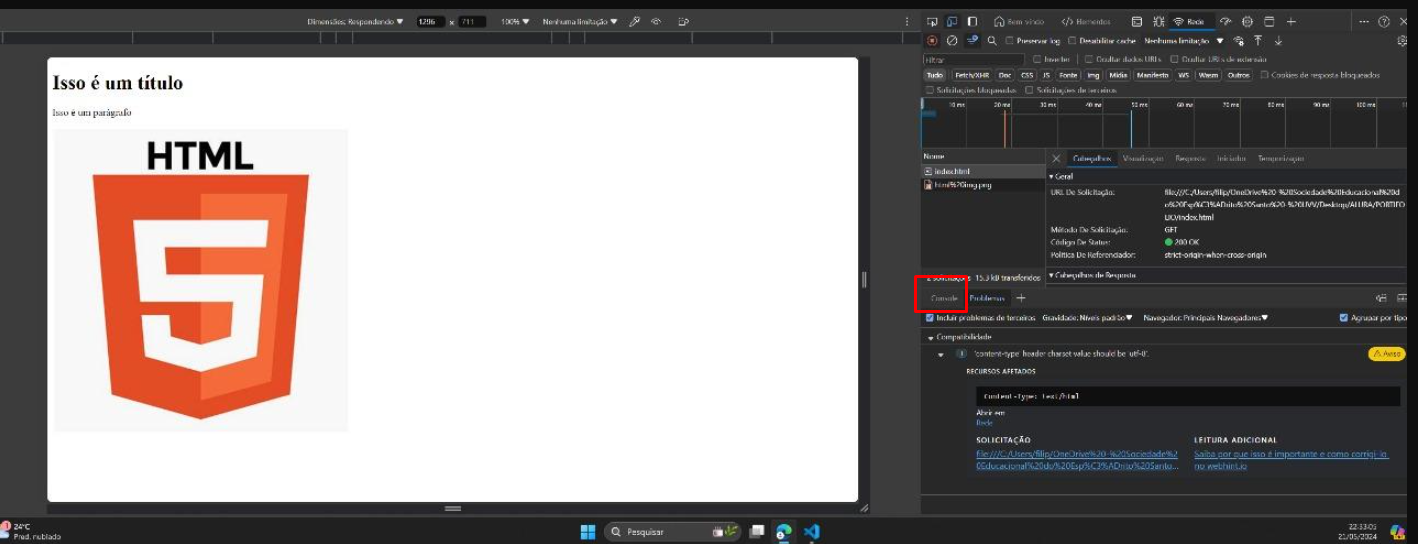This screenshot has height=544, width=1418.
Task: Select the Img filter button
Action: [x=1094, y=75]
